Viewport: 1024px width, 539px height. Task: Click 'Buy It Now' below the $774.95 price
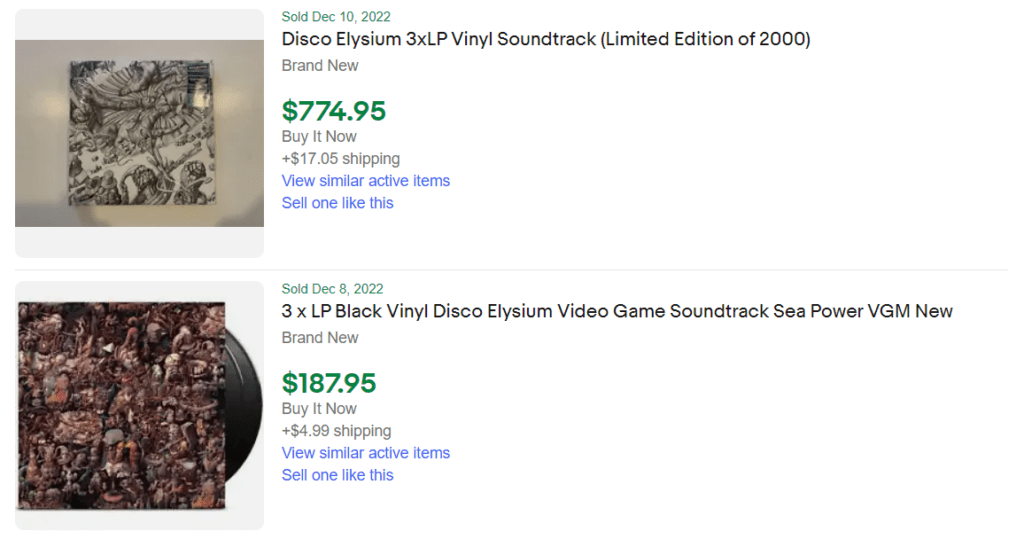pyautogui.click(x=319, y=137)
